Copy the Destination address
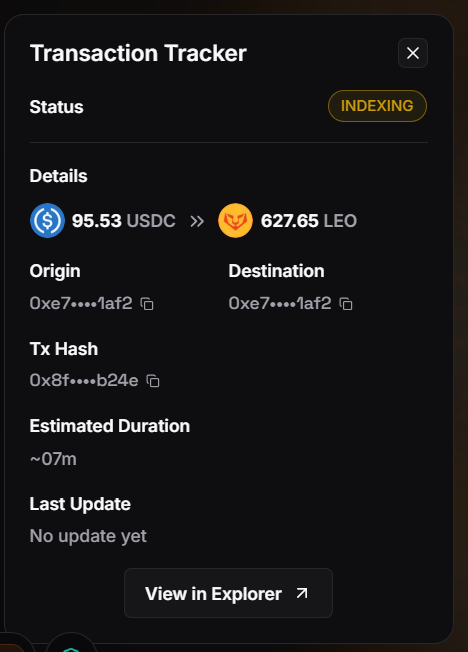This screenshot has width=468, height=652. pyautogui.click(x=346, y=304)
